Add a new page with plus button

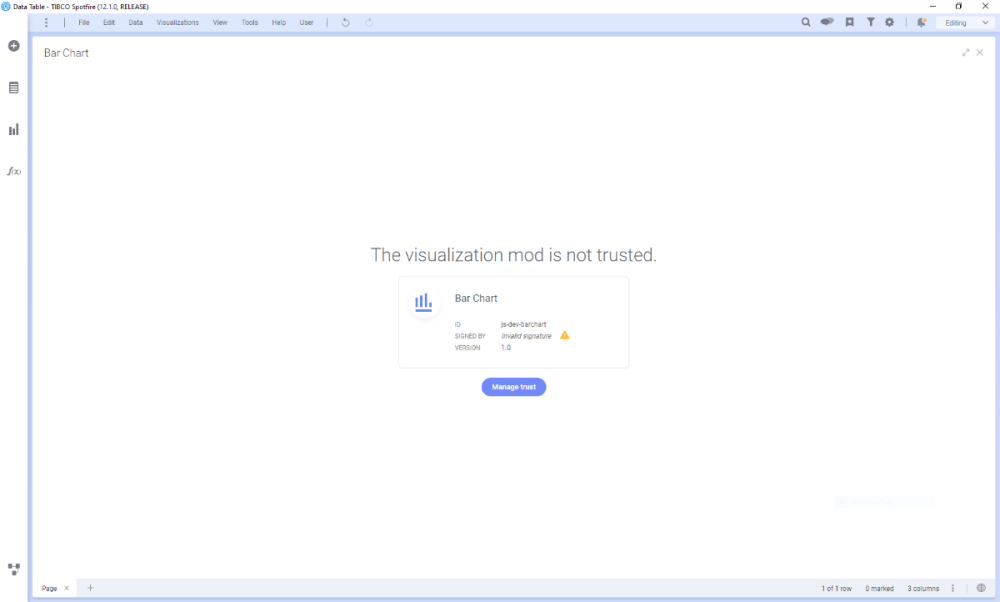pyautogui.click(x=91, y=588)
